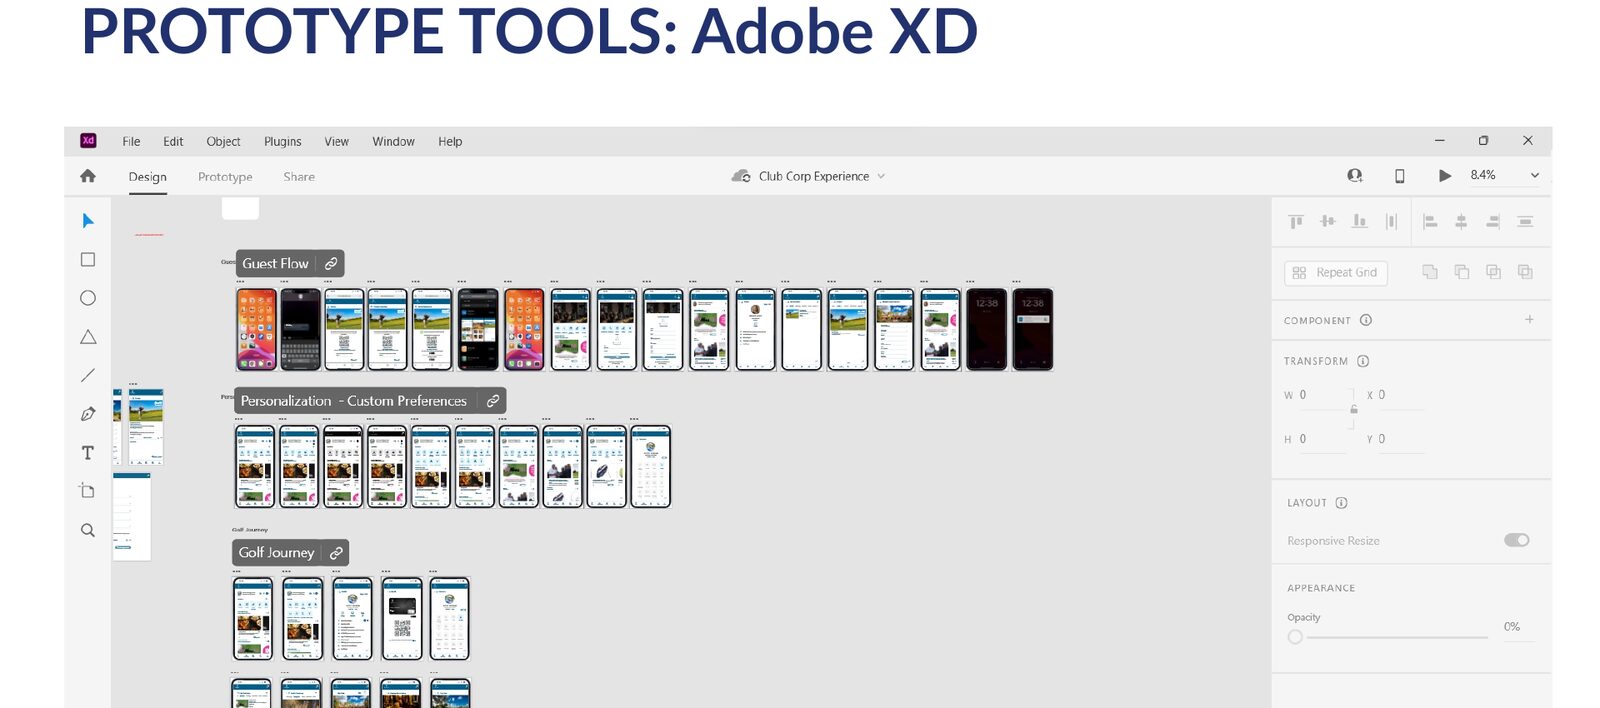This screenshot has height=708, width=1600.
Task: Copy link icon beside Golf Journey
Action: (x=336, y=553)
